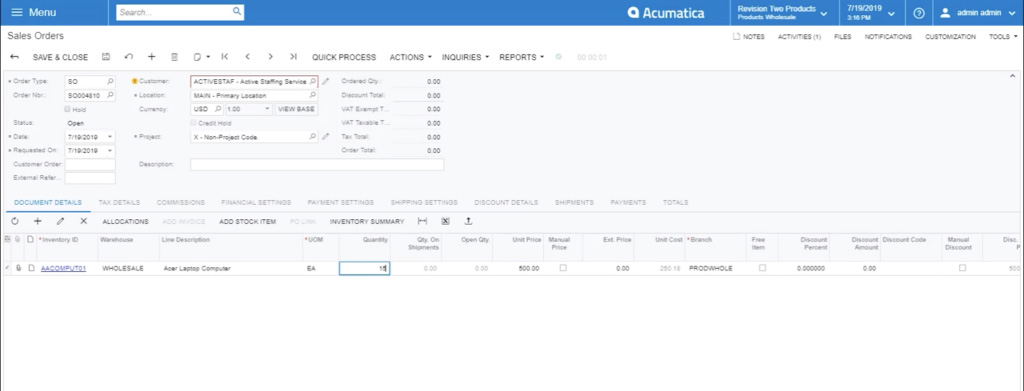The height and width of the screenshot is (391, 1024).
Task: Open the help question mark icon
Action: coord(919,13)
